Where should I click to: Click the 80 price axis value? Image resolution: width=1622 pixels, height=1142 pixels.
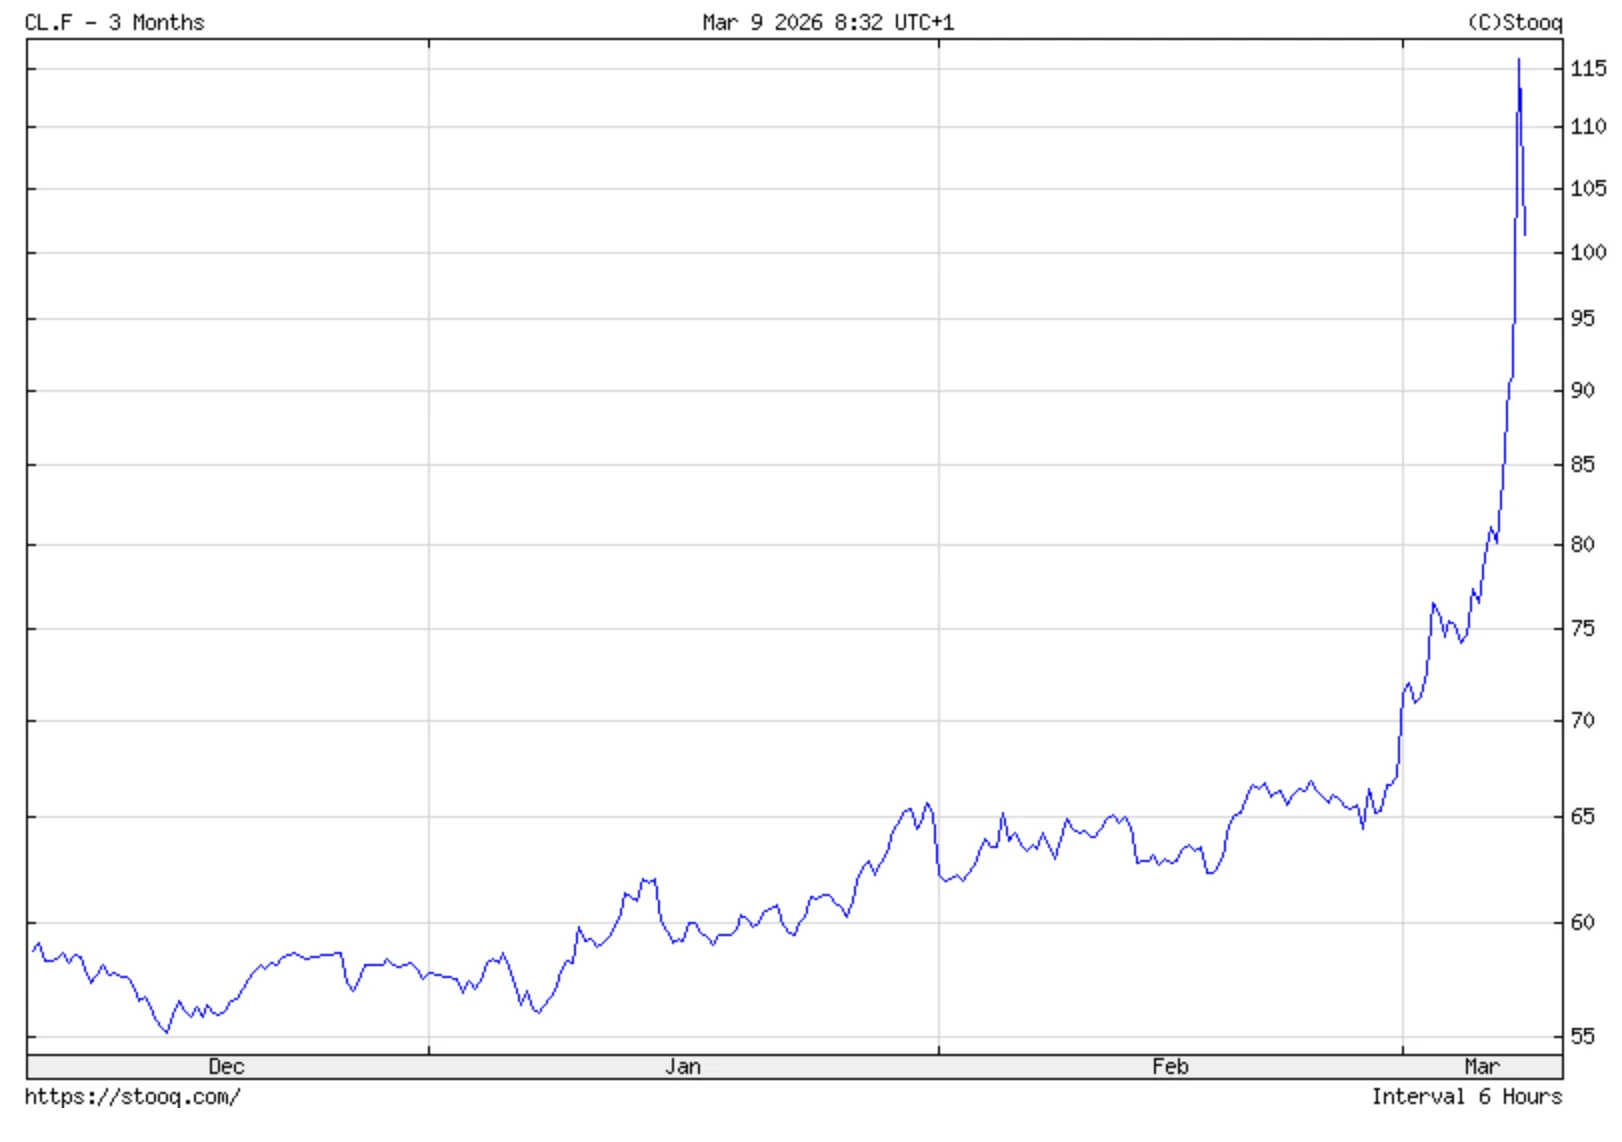coord(1582,545)
